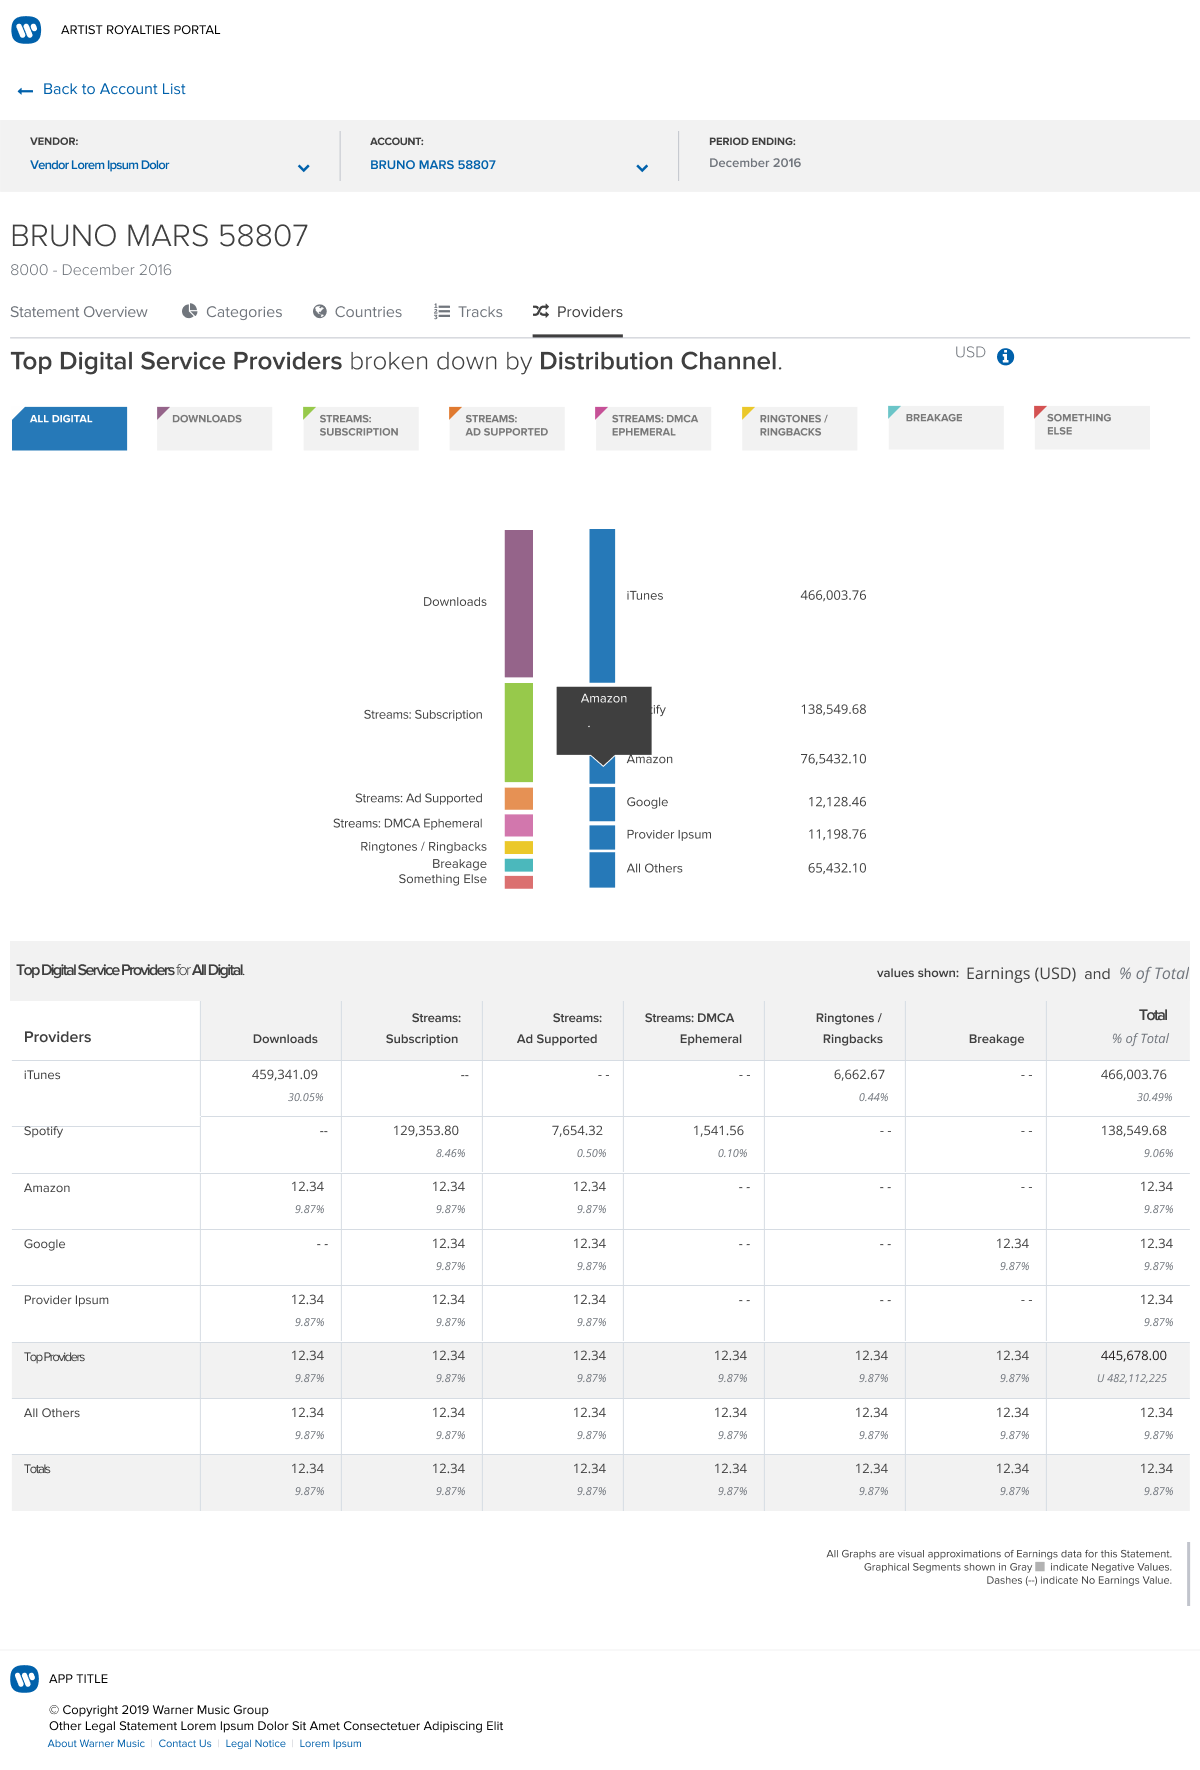Click the Google label in chart
The height and width of the screenshot is (1770, 1200).
647,802
